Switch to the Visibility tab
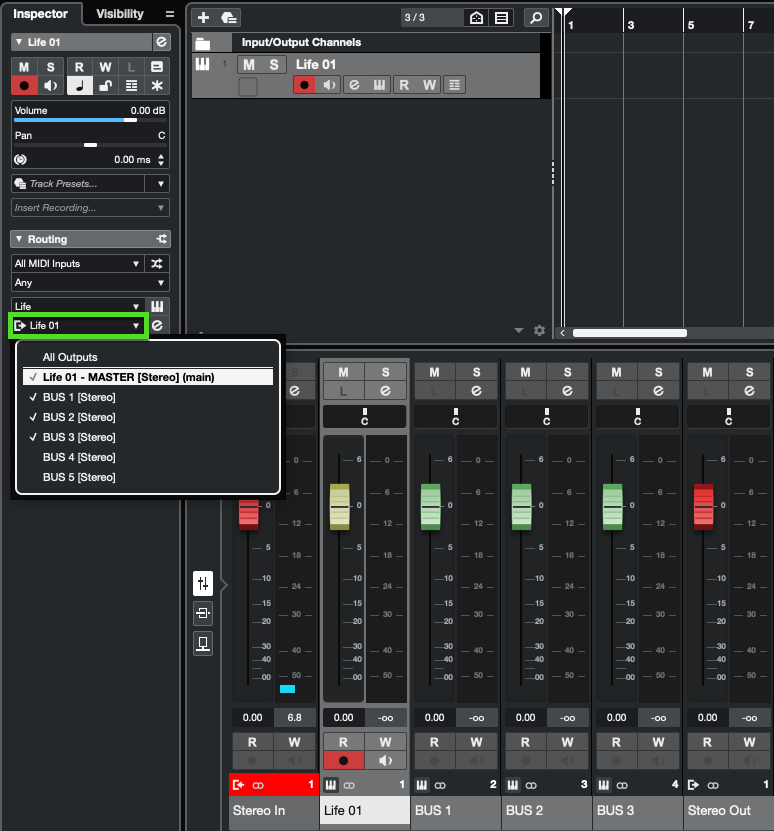 click(120, 14)
